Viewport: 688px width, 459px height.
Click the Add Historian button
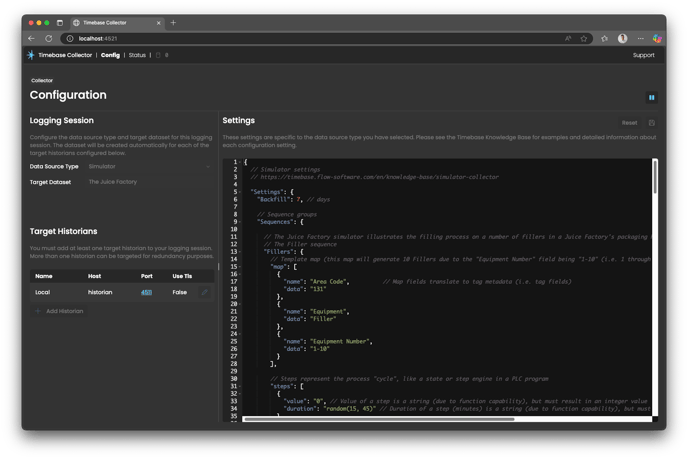pyautogui.click(x=60, y=311)
